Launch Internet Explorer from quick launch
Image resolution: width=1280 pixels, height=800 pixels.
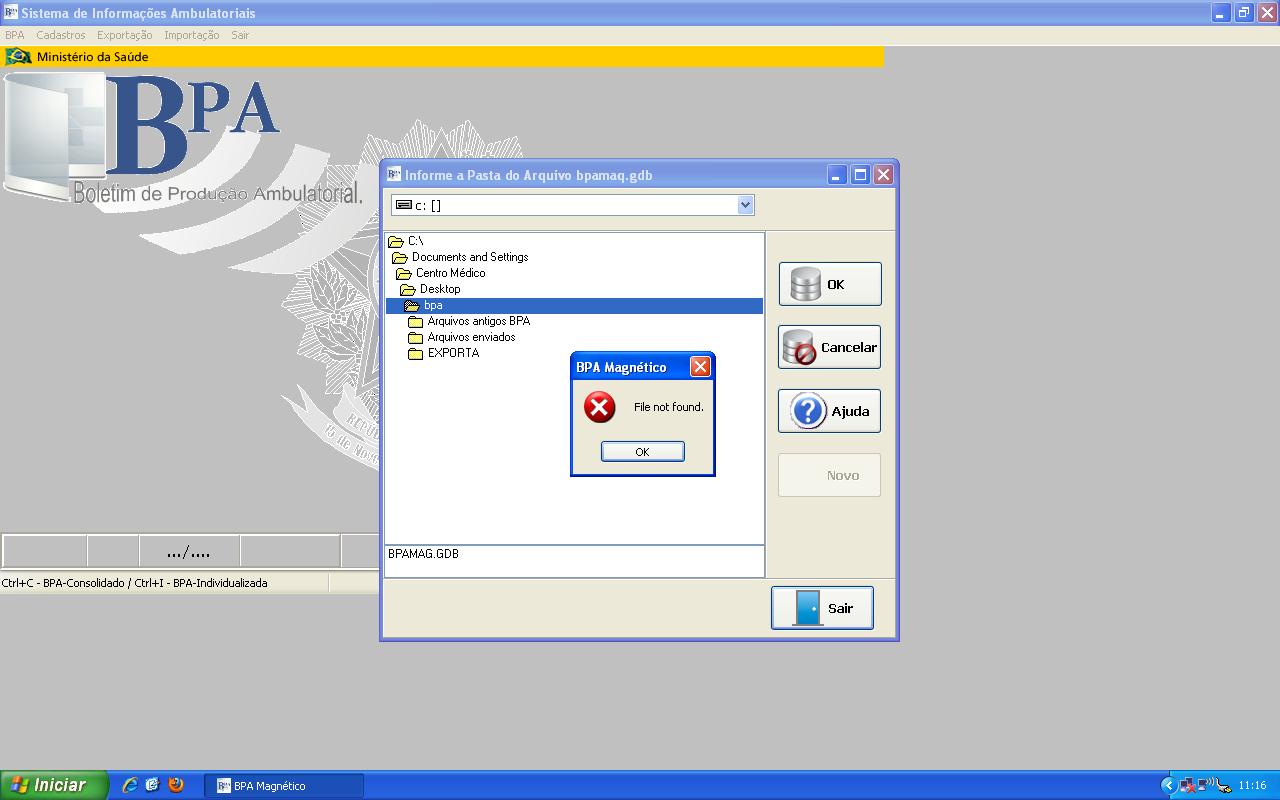(129, 785)
